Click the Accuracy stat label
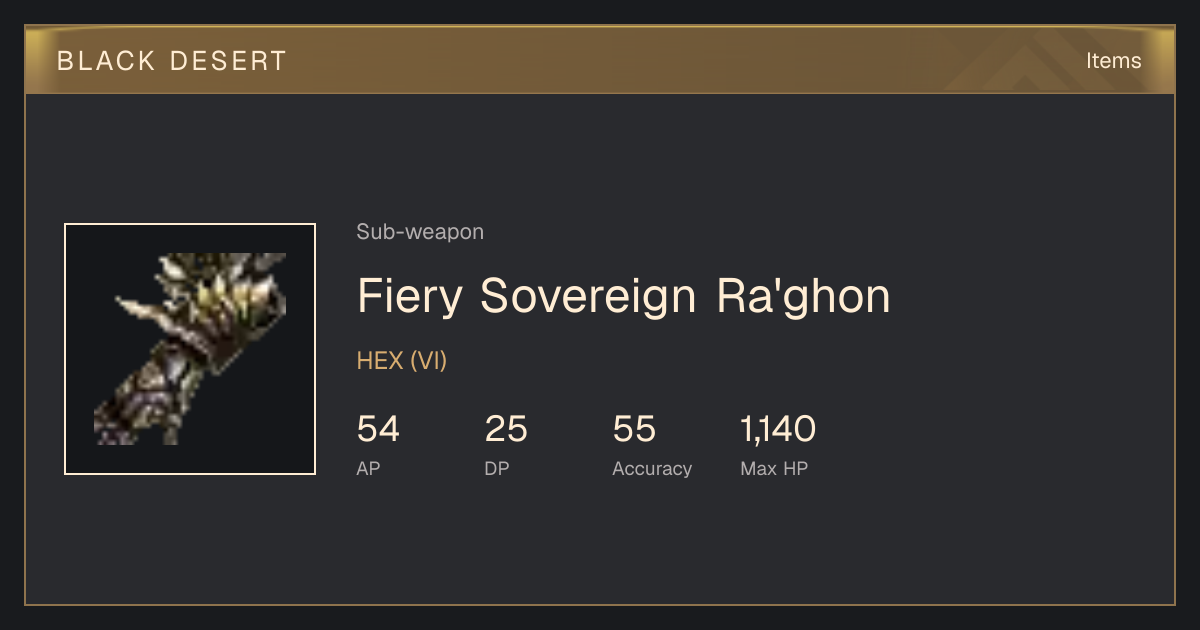Screen dimensions: 1200x630 click(x=652, y=469)
